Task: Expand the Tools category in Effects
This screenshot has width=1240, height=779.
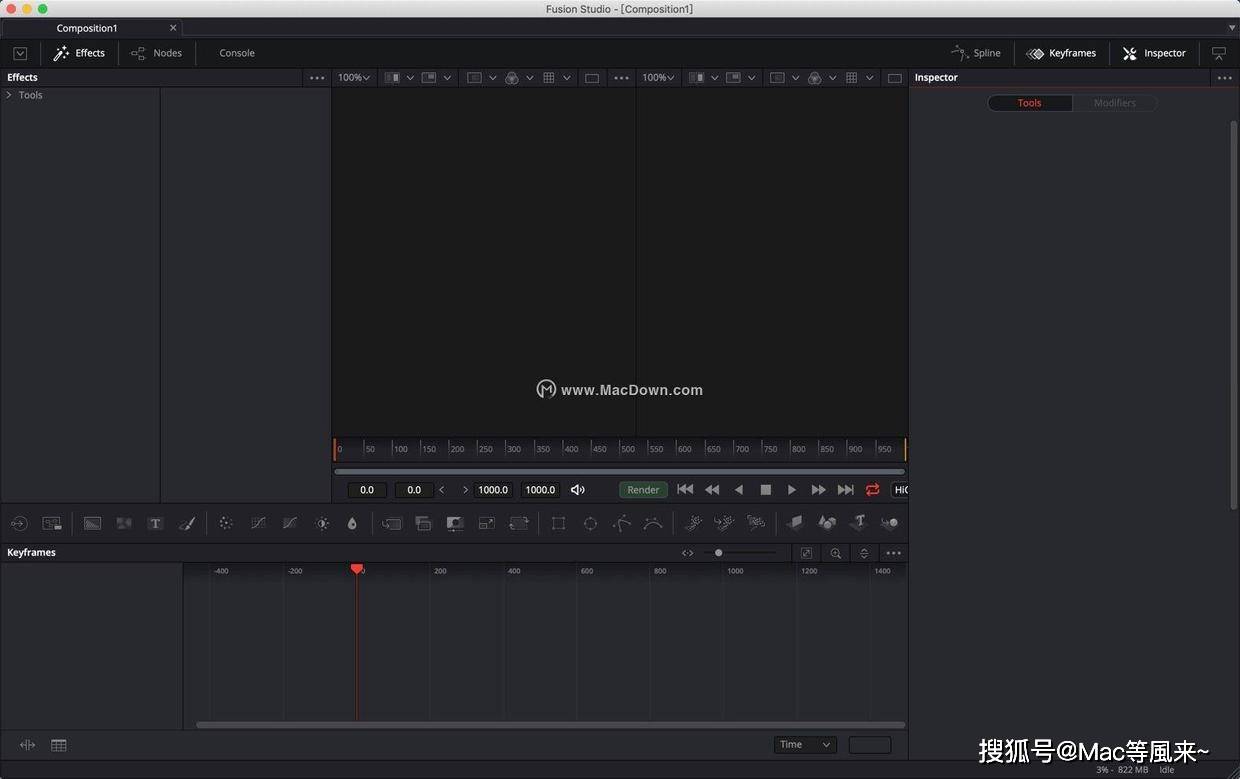Action: click(9, 95)
